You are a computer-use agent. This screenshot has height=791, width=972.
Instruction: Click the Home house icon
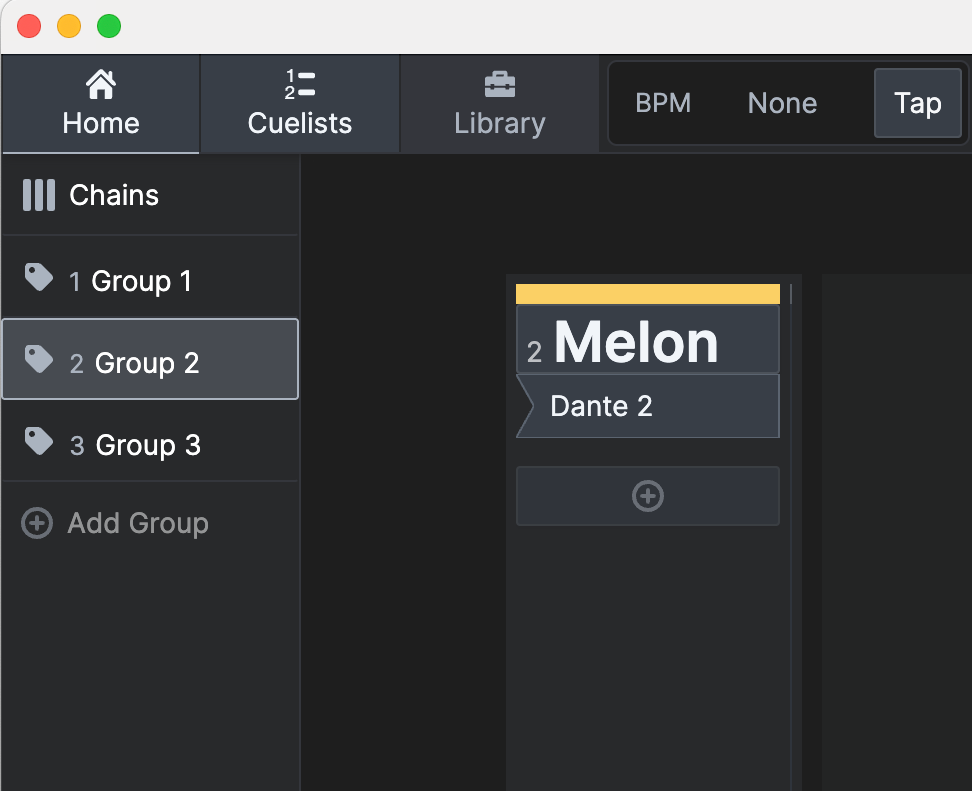100,85
